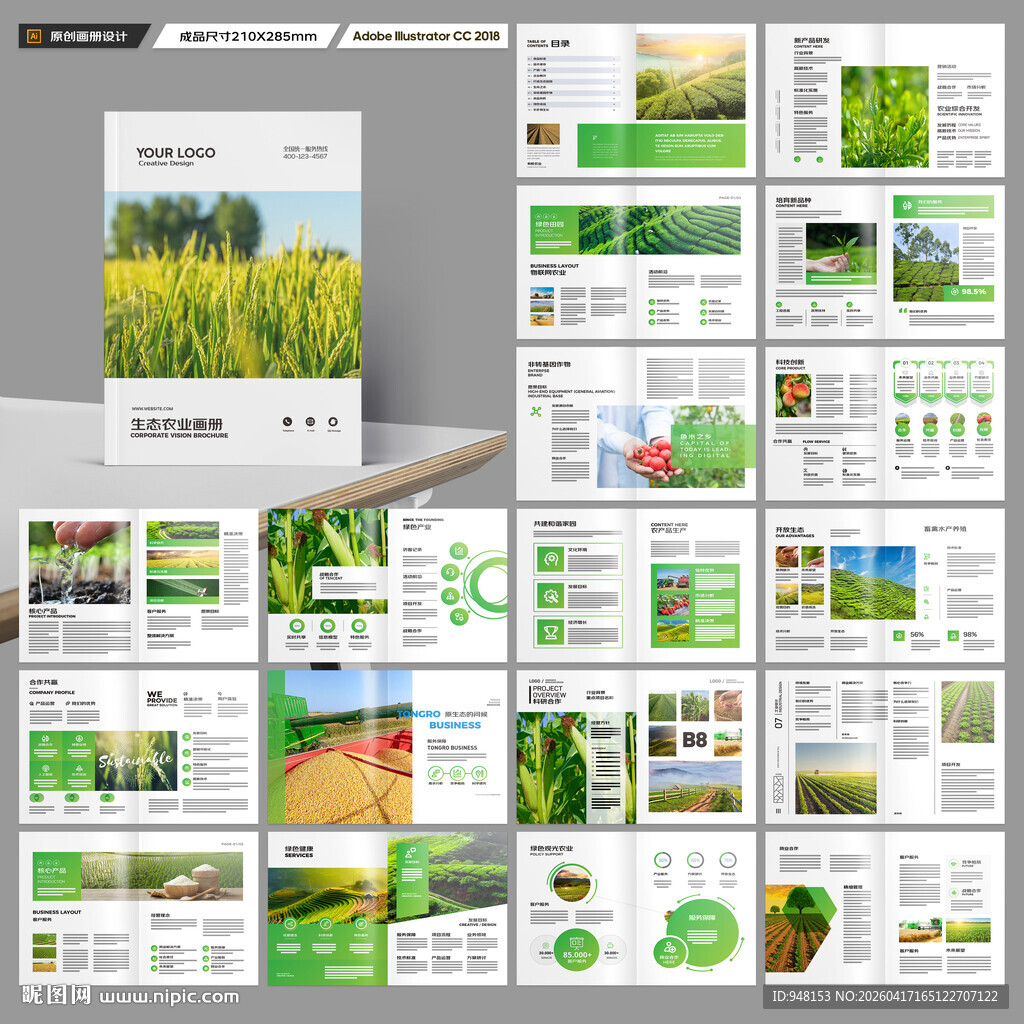Click the 07 page number label

coord(778,723)
